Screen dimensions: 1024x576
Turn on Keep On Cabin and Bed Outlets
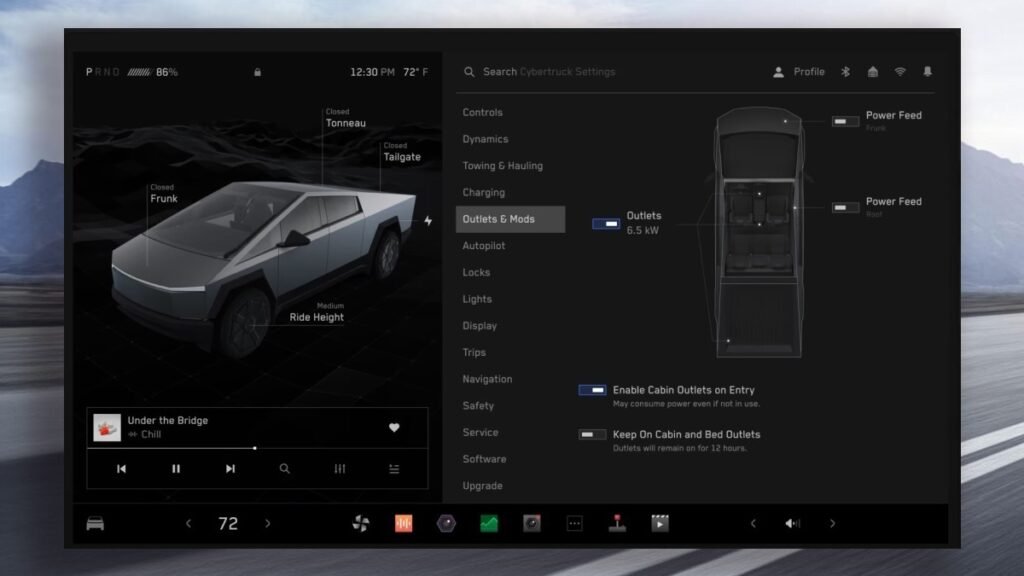(592, 435)
